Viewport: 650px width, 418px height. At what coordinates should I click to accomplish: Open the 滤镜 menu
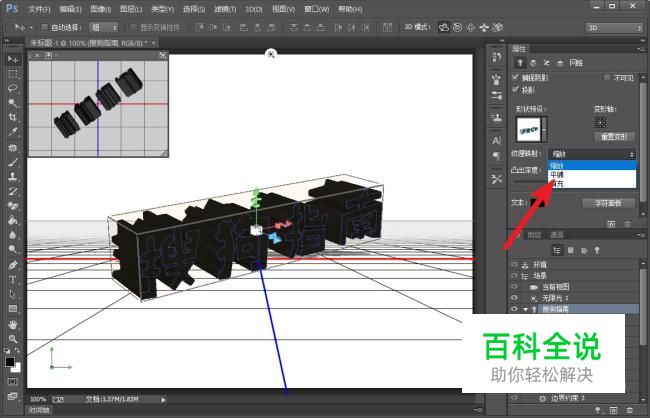point(225,9)
